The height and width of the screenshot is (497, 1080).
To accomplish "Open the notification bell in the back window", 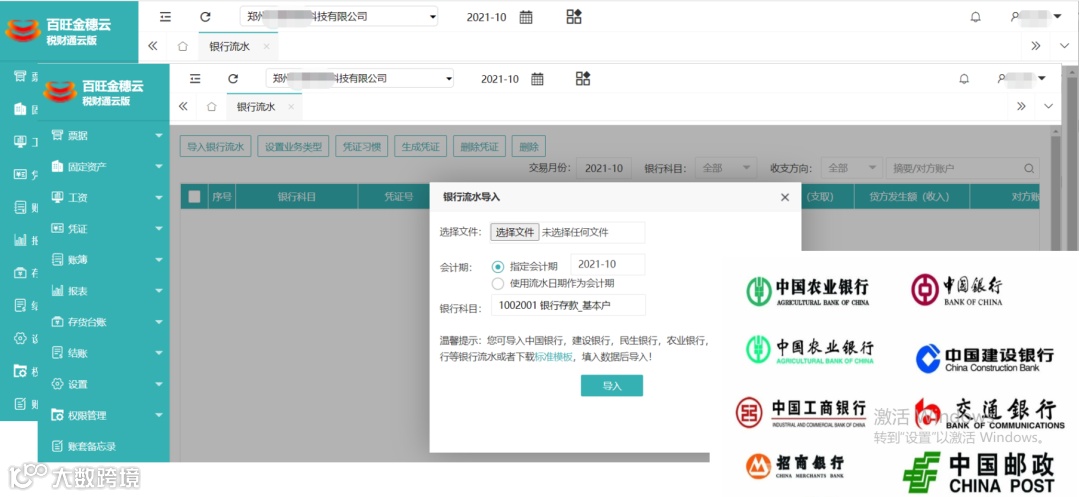I will coord(975,17).
